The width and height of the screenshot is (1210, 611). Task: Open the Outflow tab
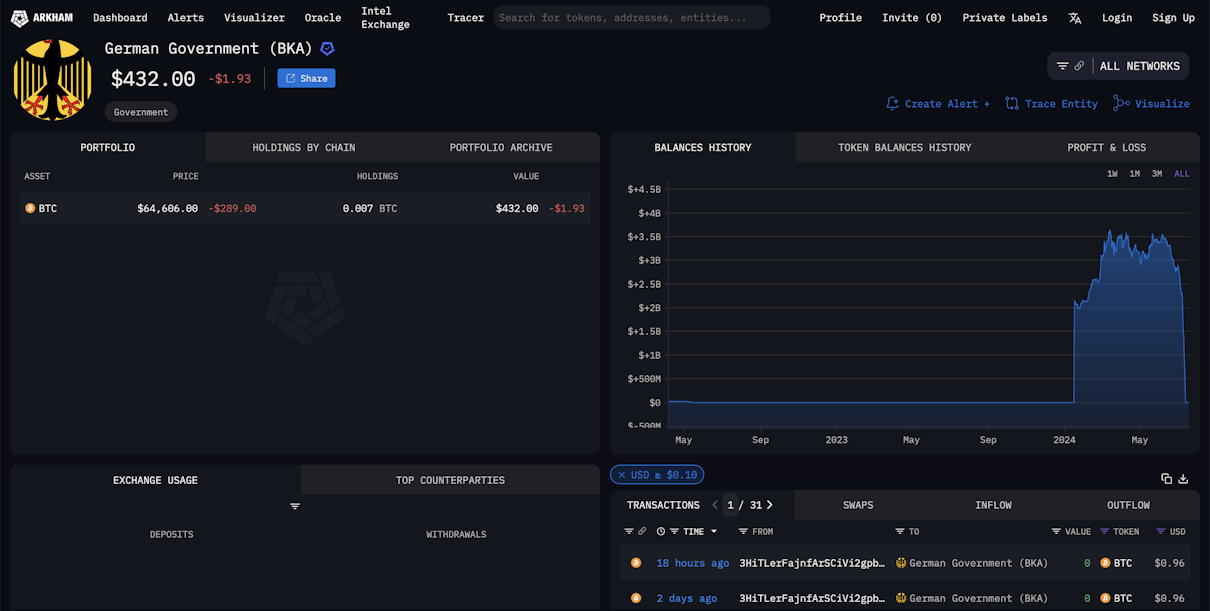point(1128,505)
